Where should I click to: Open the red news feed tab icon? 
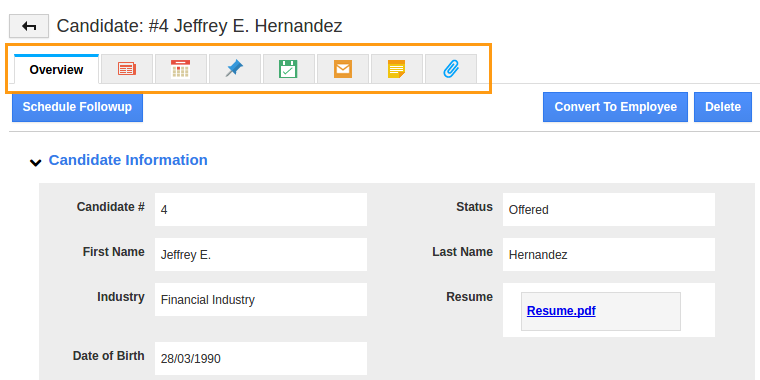(x=127, y=69)
